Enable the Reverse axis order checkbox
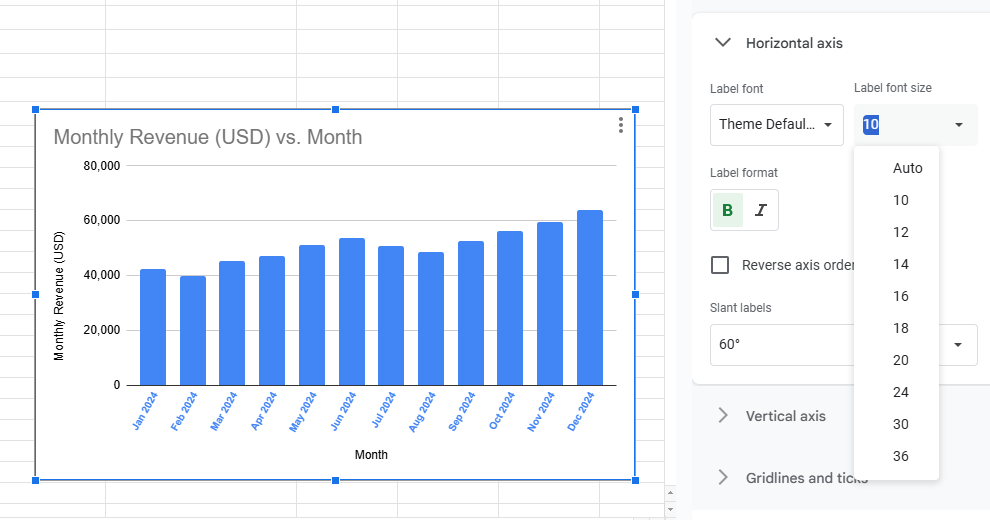Image resolution: width=990 pixels, height=520 pixels. pyautogui.click(x=719, y=265)
